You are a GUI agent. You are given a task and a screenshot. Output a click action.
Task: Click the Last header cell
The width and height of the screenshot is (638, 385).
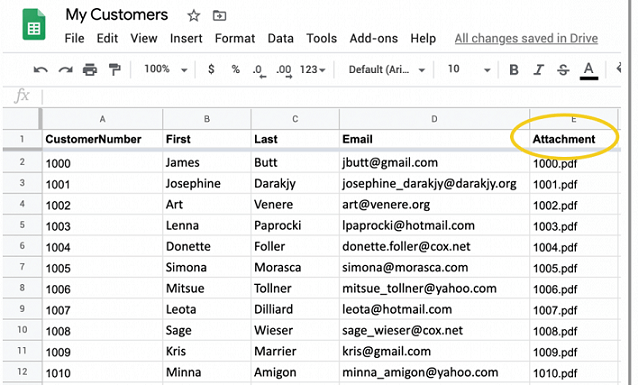pyautogui.click(x=295, y=139)
